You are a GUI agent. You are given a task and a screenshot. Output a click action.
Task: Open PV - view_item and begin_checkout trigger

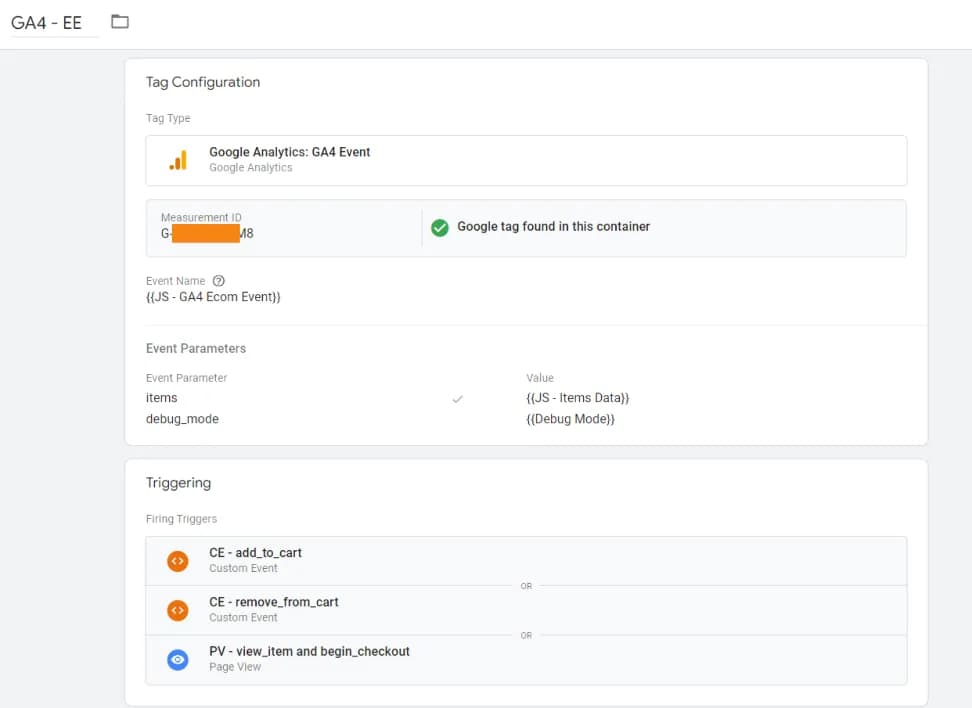tap(526, 660)
